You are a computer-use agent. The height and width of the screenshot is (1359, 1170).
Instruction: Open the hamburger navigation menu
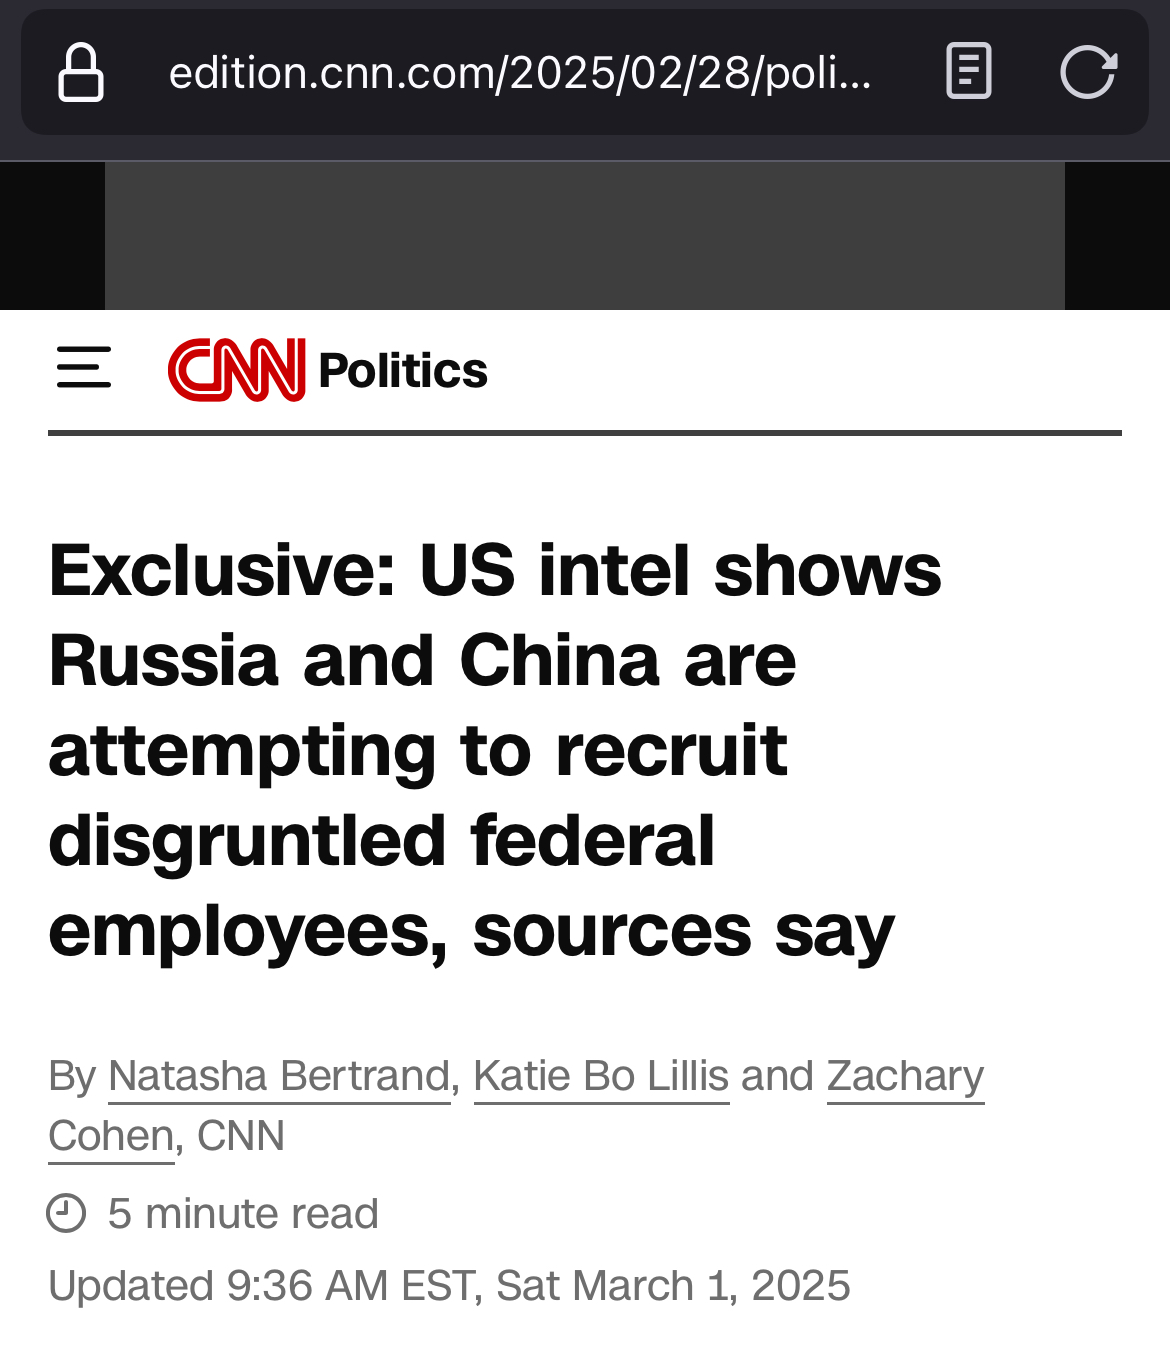click(x=84, y=368)
